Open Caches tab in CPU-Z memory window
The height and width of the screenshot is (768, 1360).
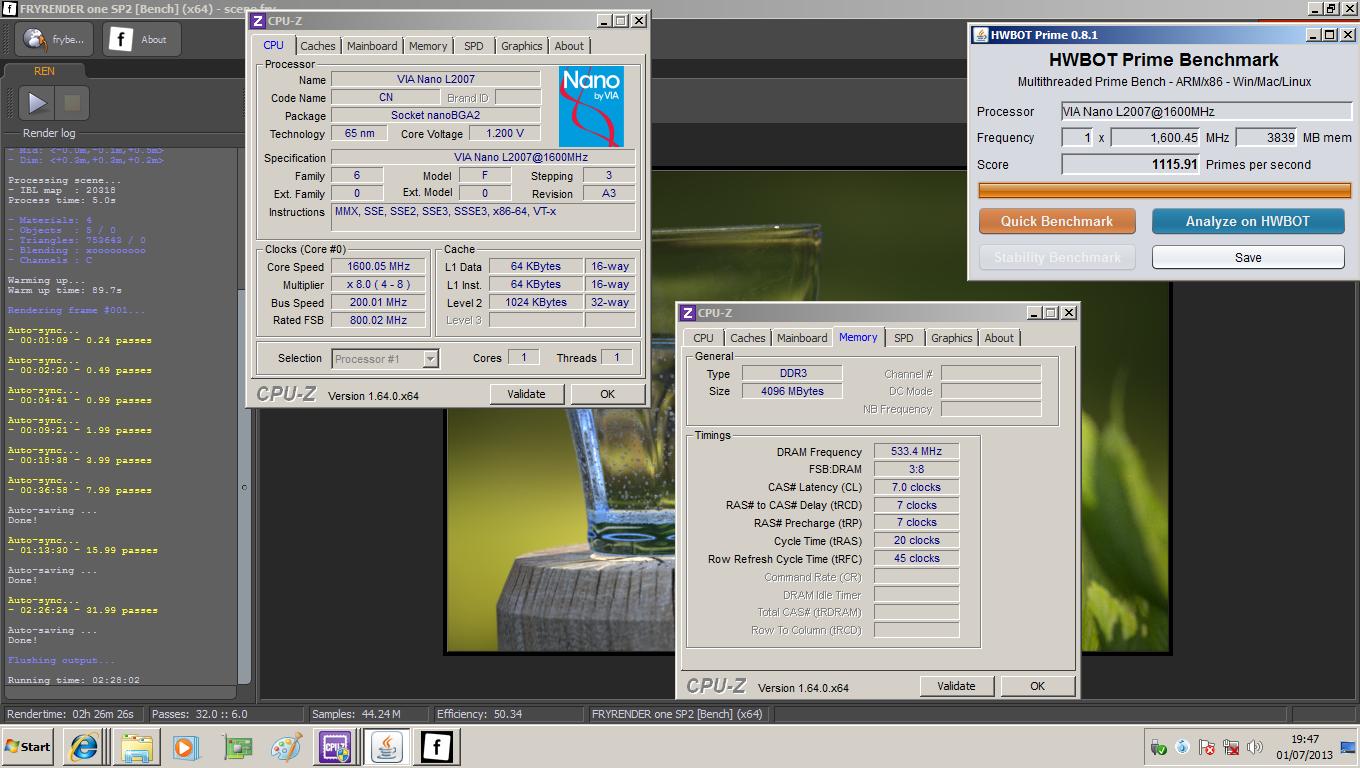click(x=748, y=338)
